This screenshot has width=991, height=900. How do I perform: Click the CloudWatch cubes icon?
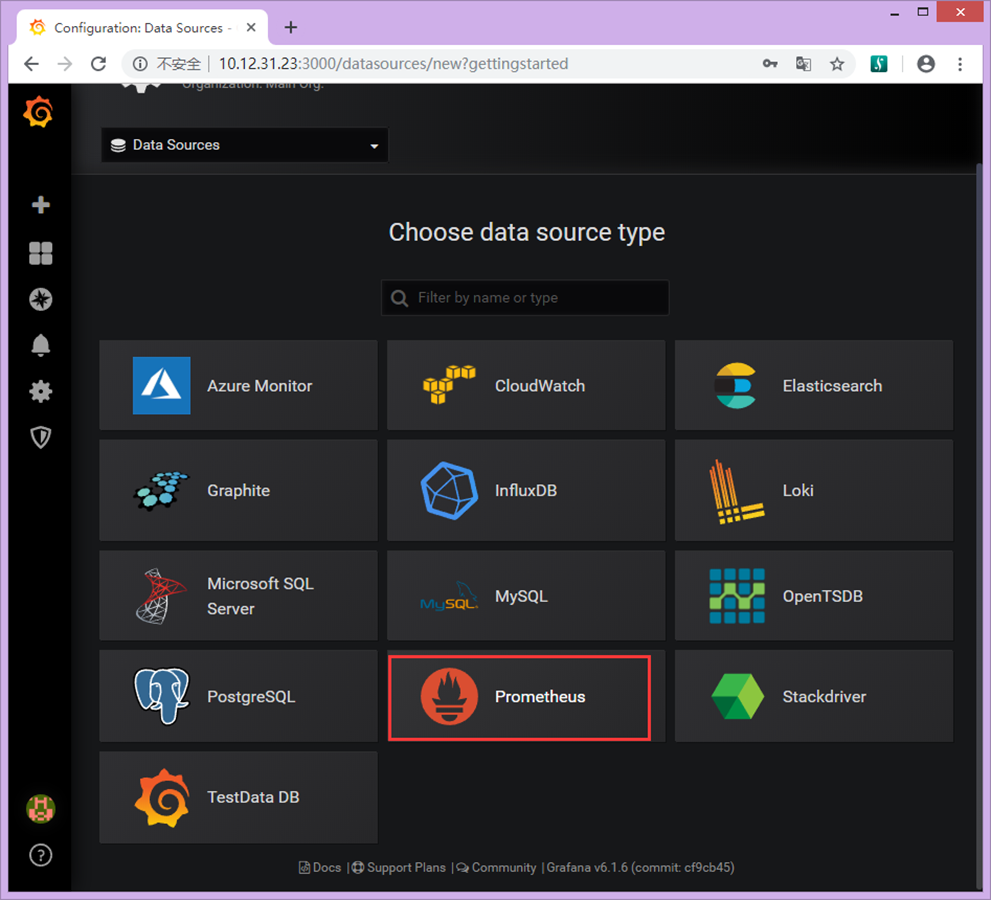tap(449, 384)
